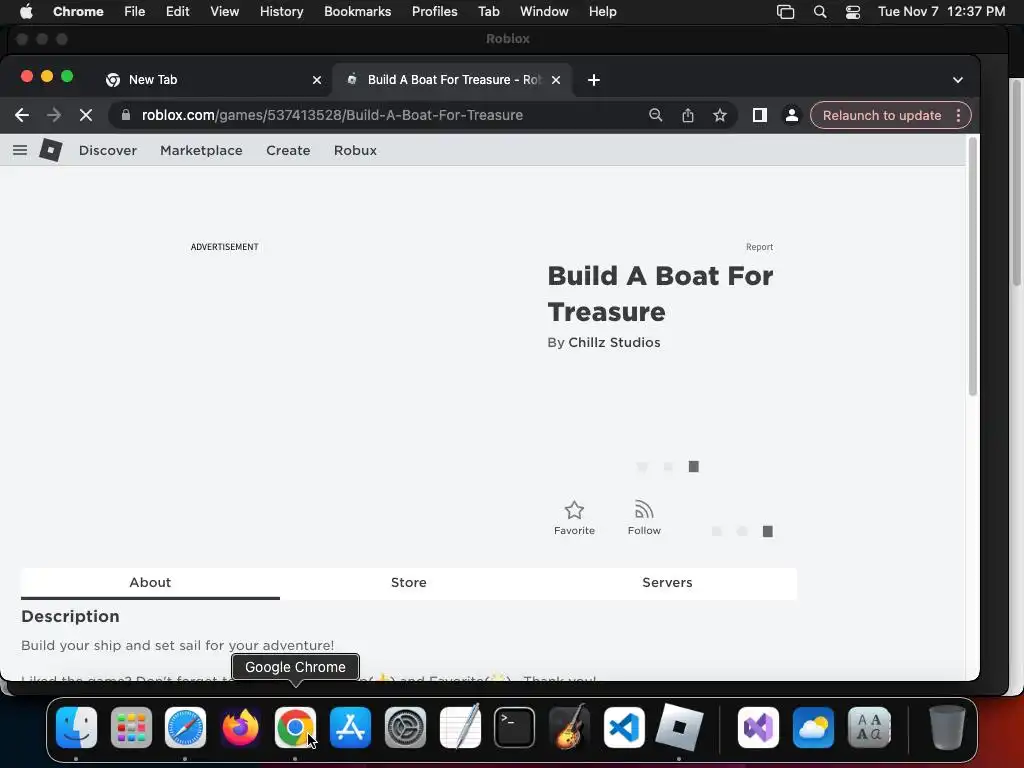This screenshot has height=768, width=1024.
Task: Open the File menu
Action: (x=135, y=12)
